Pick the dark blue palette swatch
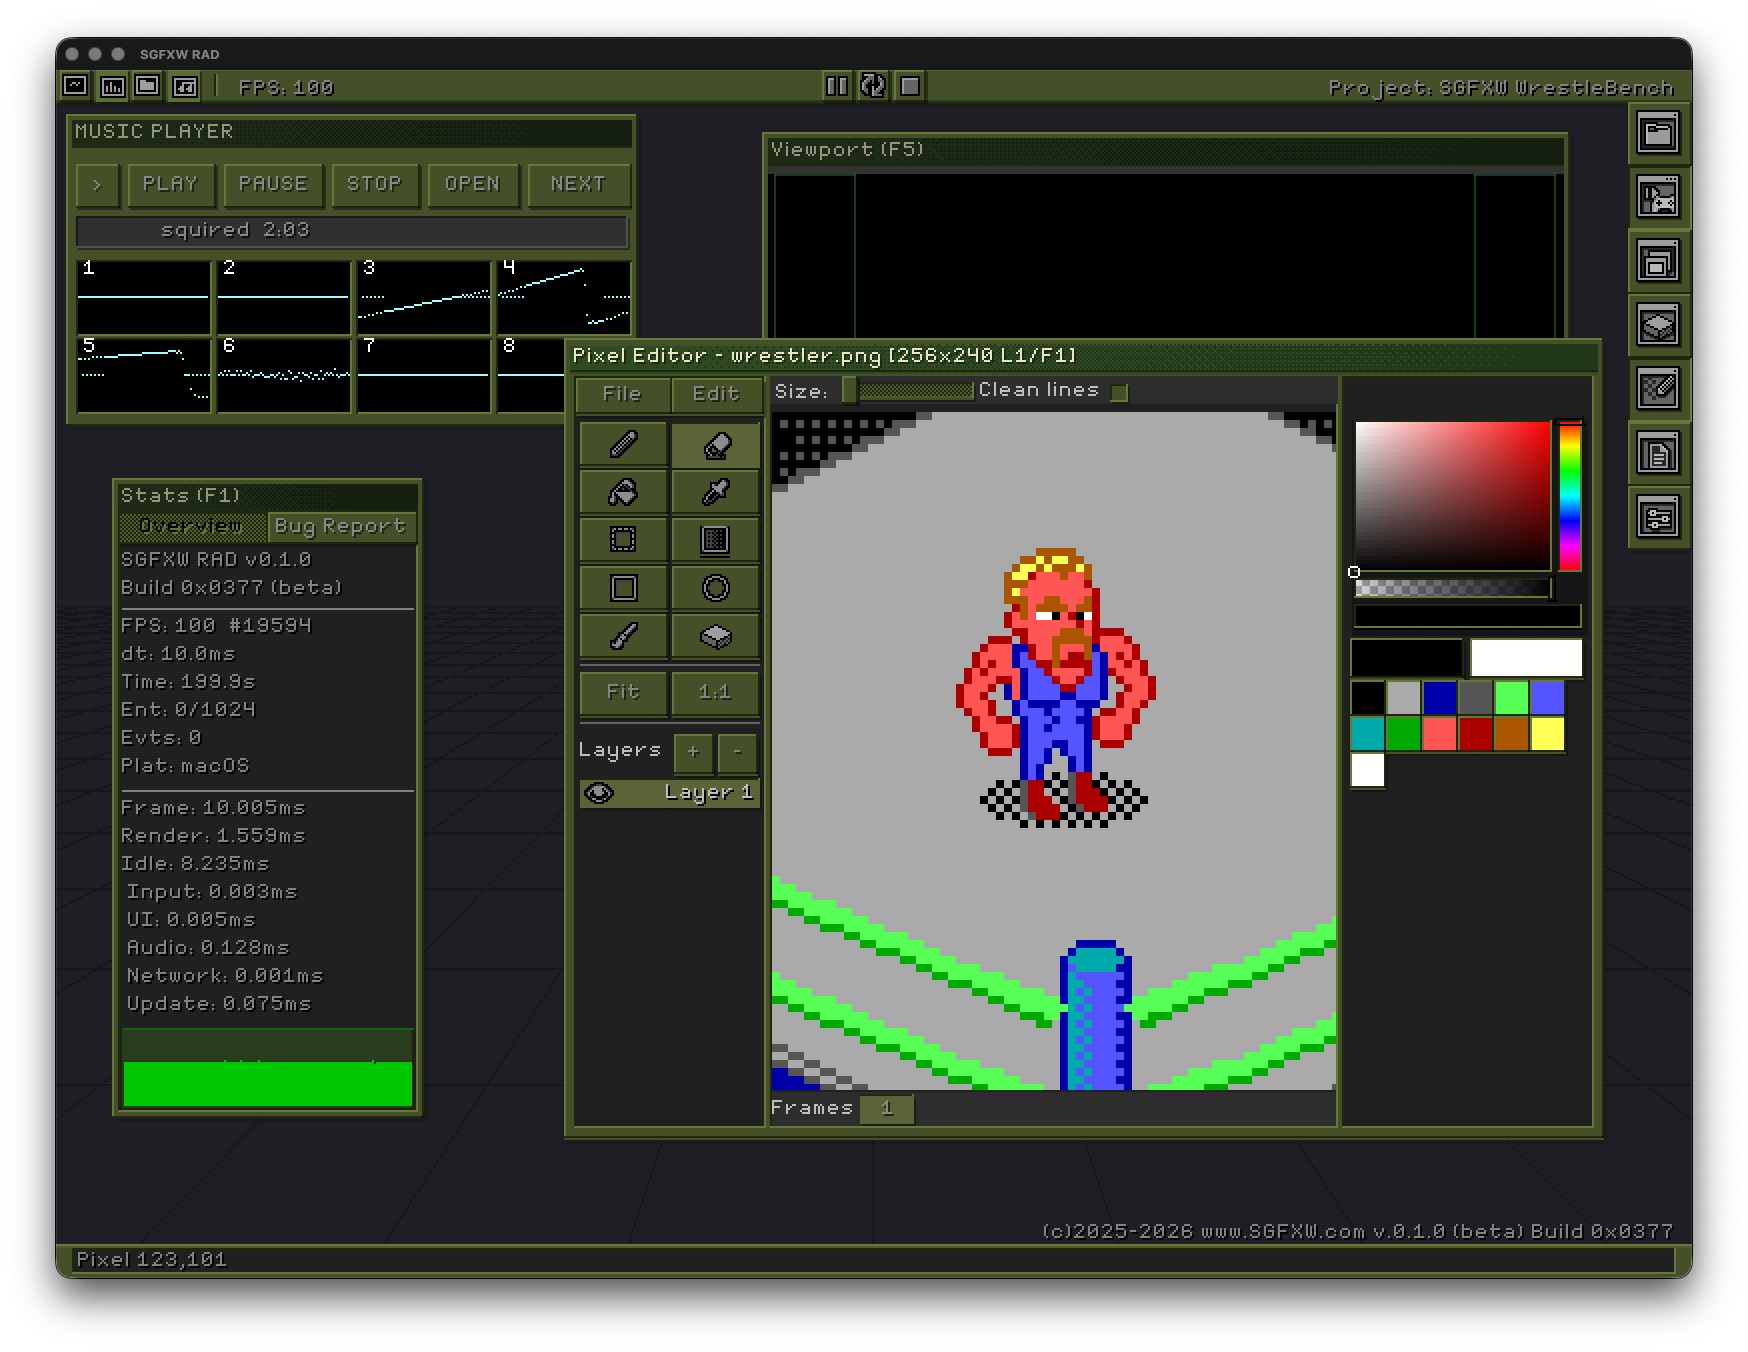 pos(1440,698)
